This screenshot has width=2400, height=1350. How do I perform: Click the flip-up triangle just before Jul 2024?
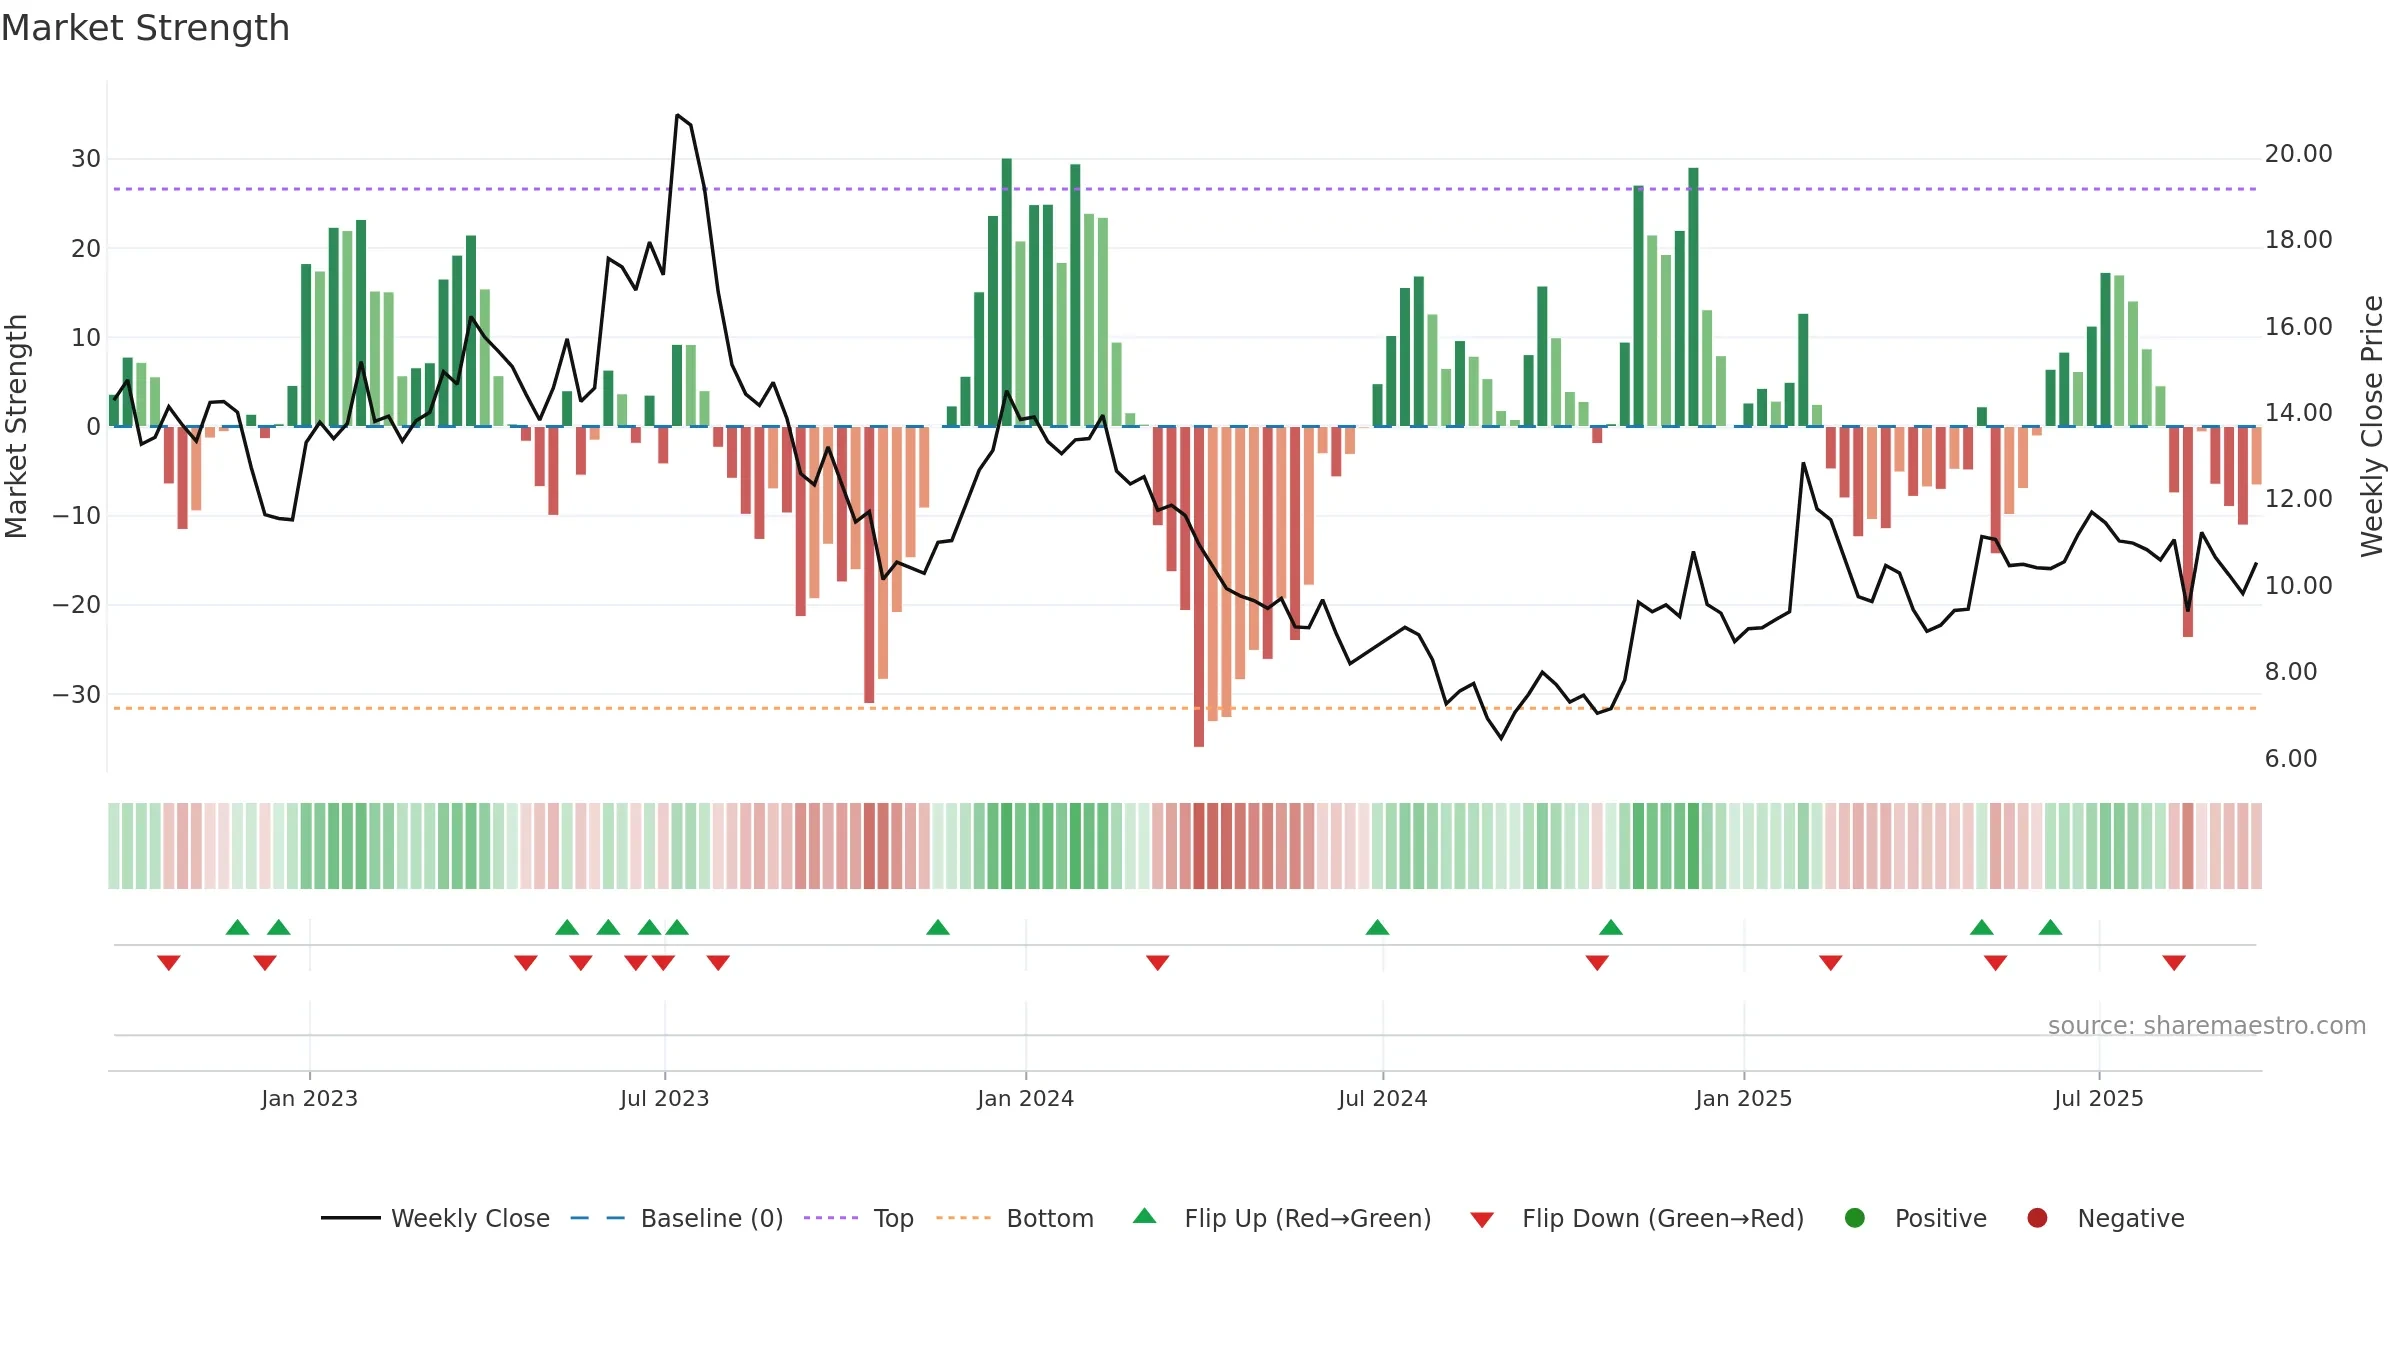click(1377, 927)
